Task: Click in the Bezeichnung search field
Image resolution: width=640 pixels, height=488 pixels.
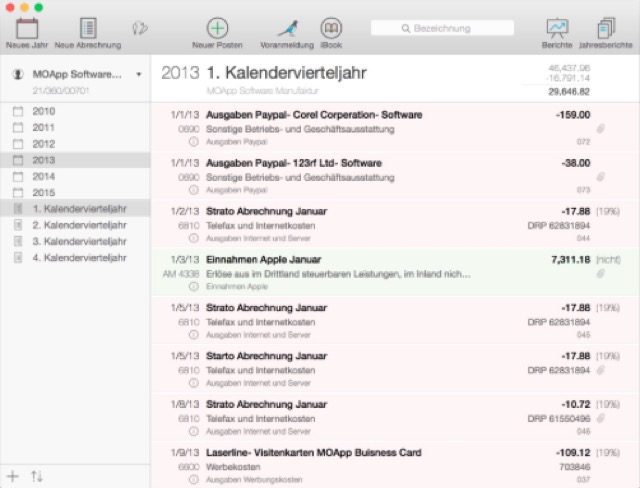Action: tap(450, 29)
